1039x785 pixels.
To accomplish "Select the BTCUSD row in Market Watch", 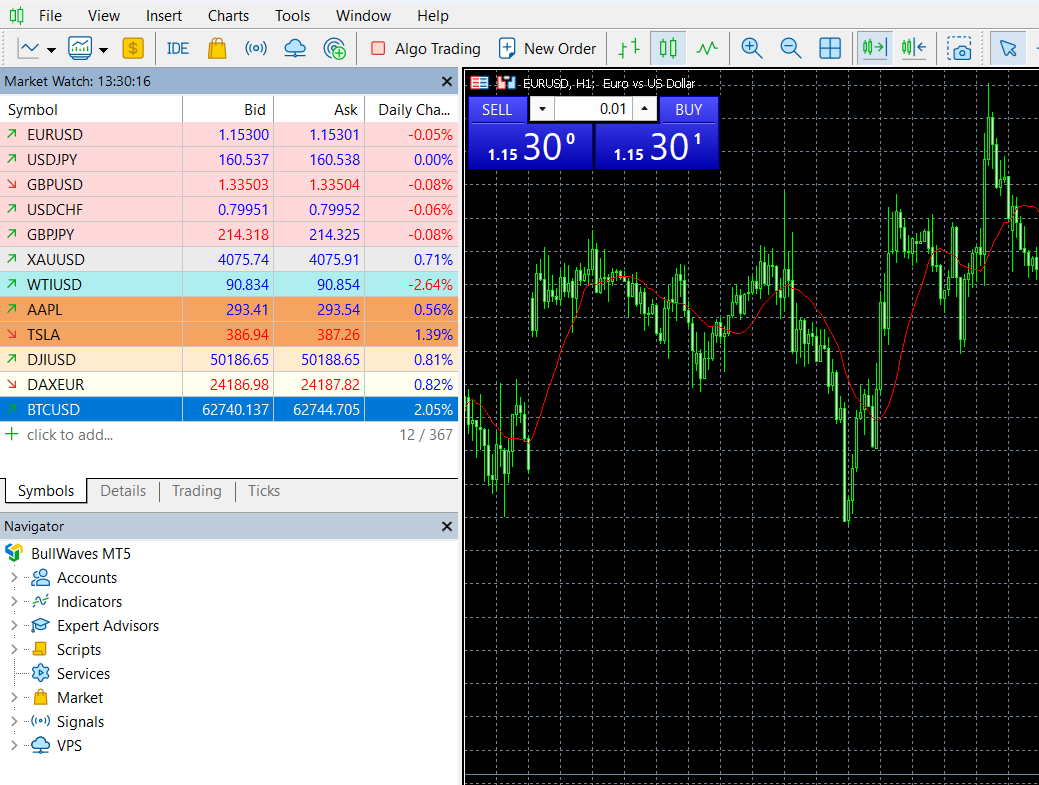I will pos(229,409).
